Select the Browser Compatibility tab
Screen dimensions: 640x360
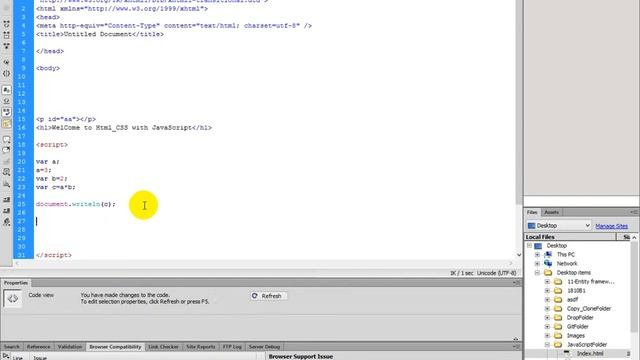115,347
